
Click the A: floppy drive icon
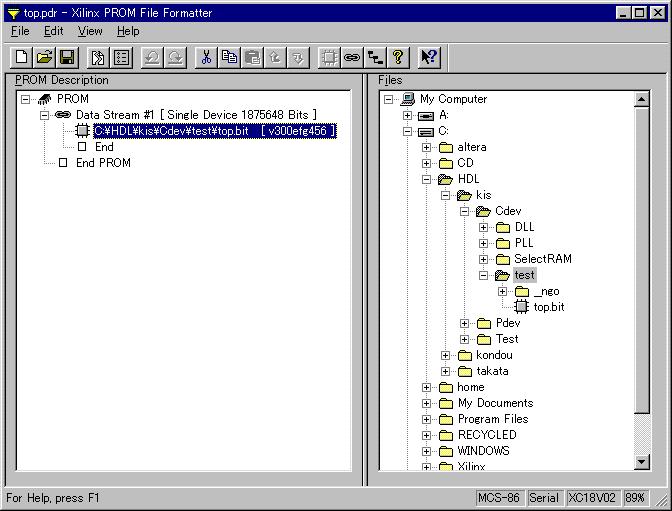click(x=426, y=116)
